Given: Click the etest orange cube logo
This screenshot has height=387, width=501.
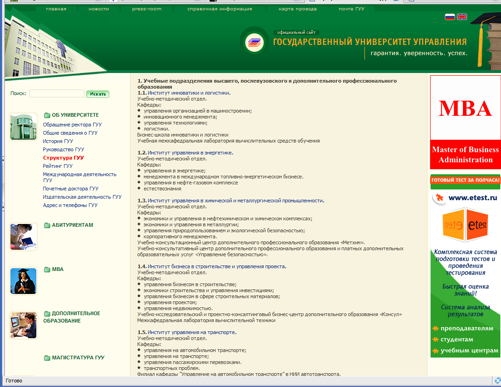Looking at the screenshot, I should tap(465, 225).
